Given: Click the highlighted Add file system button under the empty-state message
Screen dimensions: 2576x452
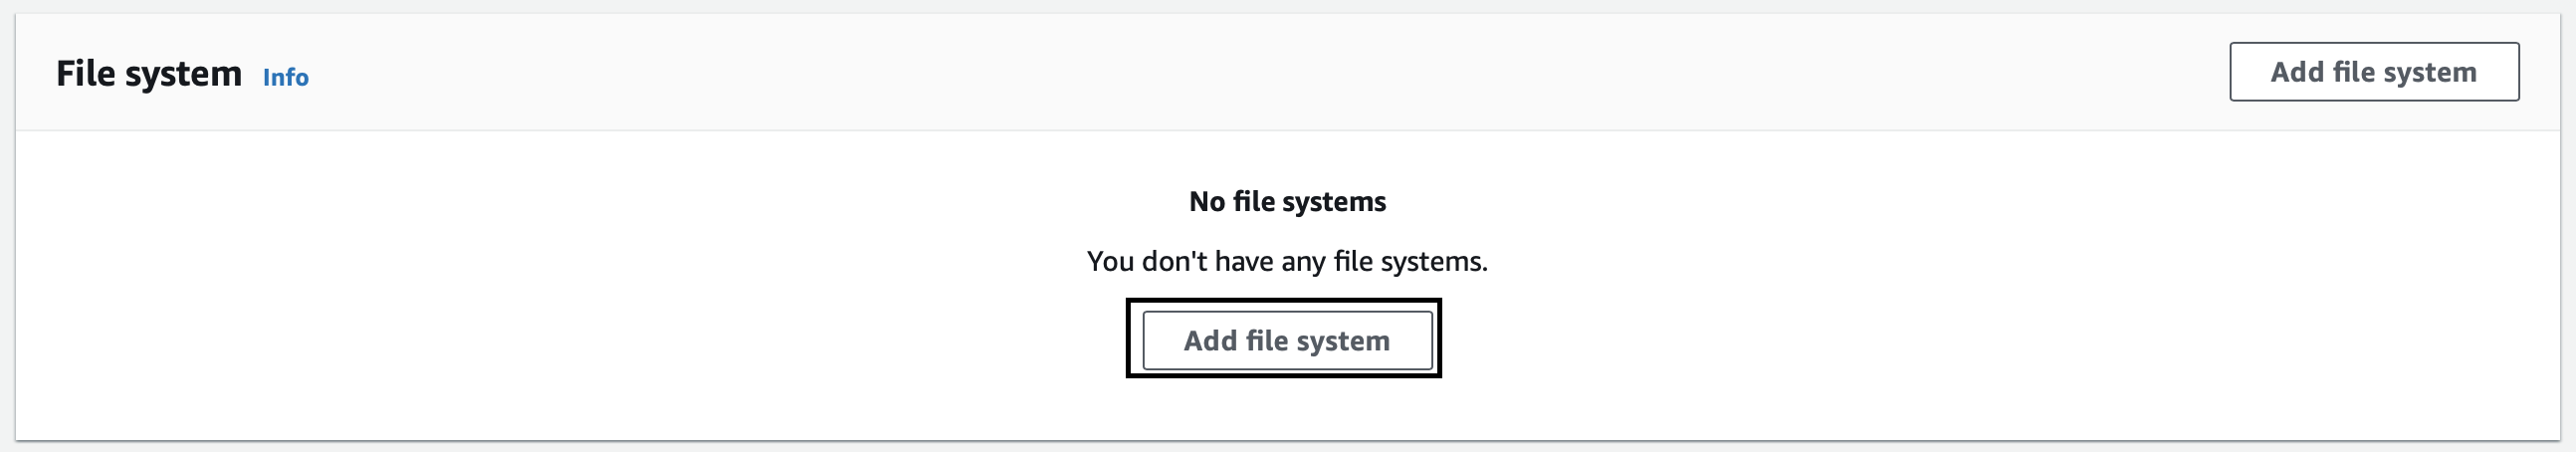Looking at the screenshot, I should click(x=1286, y=340).
